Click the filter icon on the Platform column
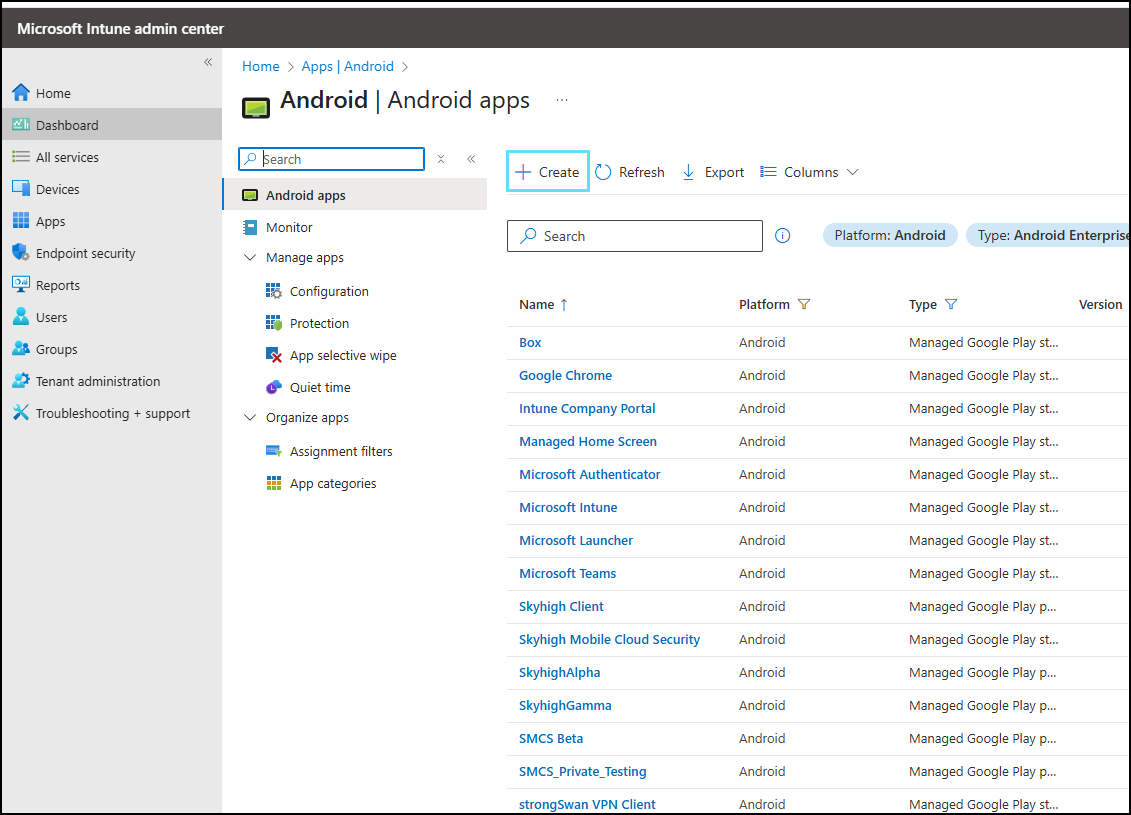The image size is (1131, 815). (x=804, y=304)
